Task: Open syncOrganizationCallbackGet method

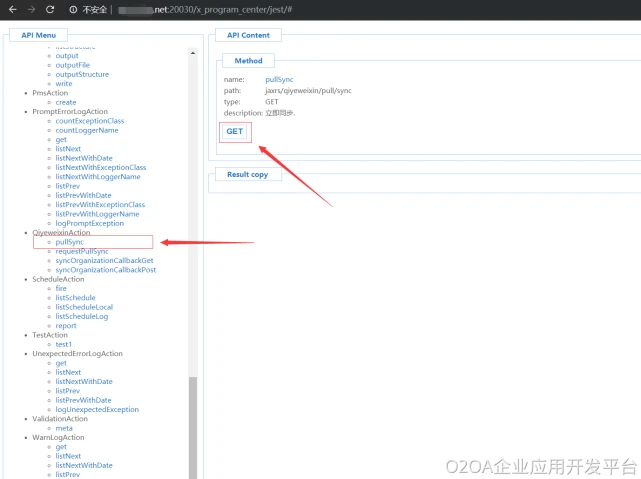Action: pyautogui.click(x=104, y=260)
